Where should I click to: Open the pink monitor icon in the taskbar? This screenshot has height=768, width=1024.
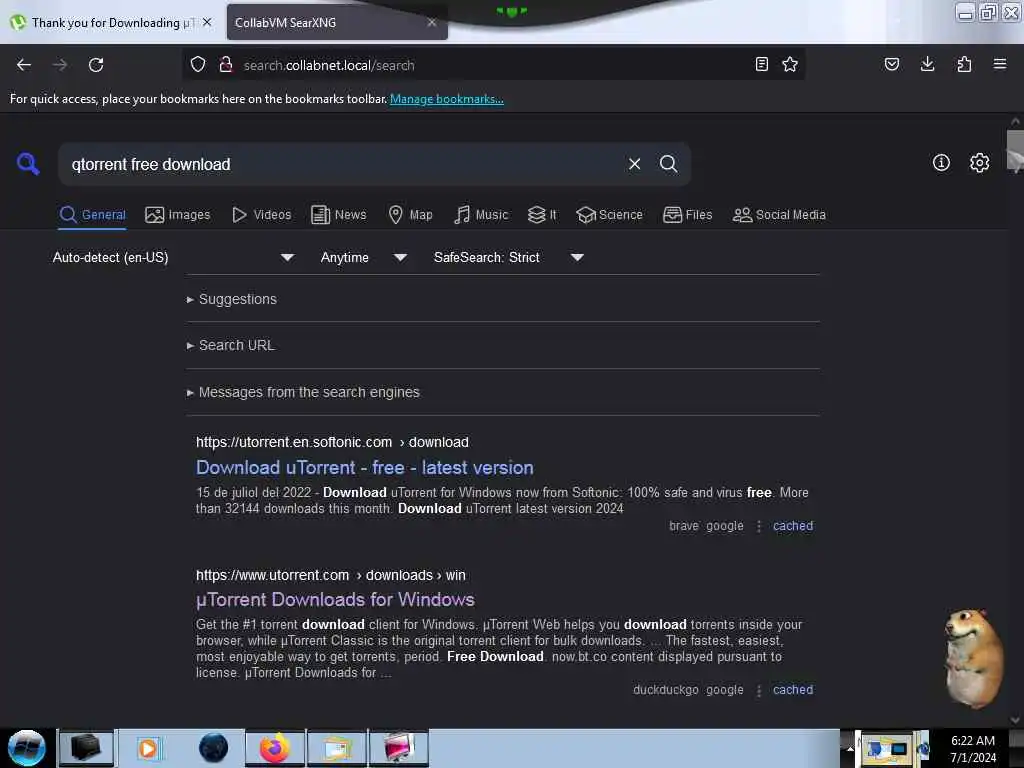pos(399,748)
